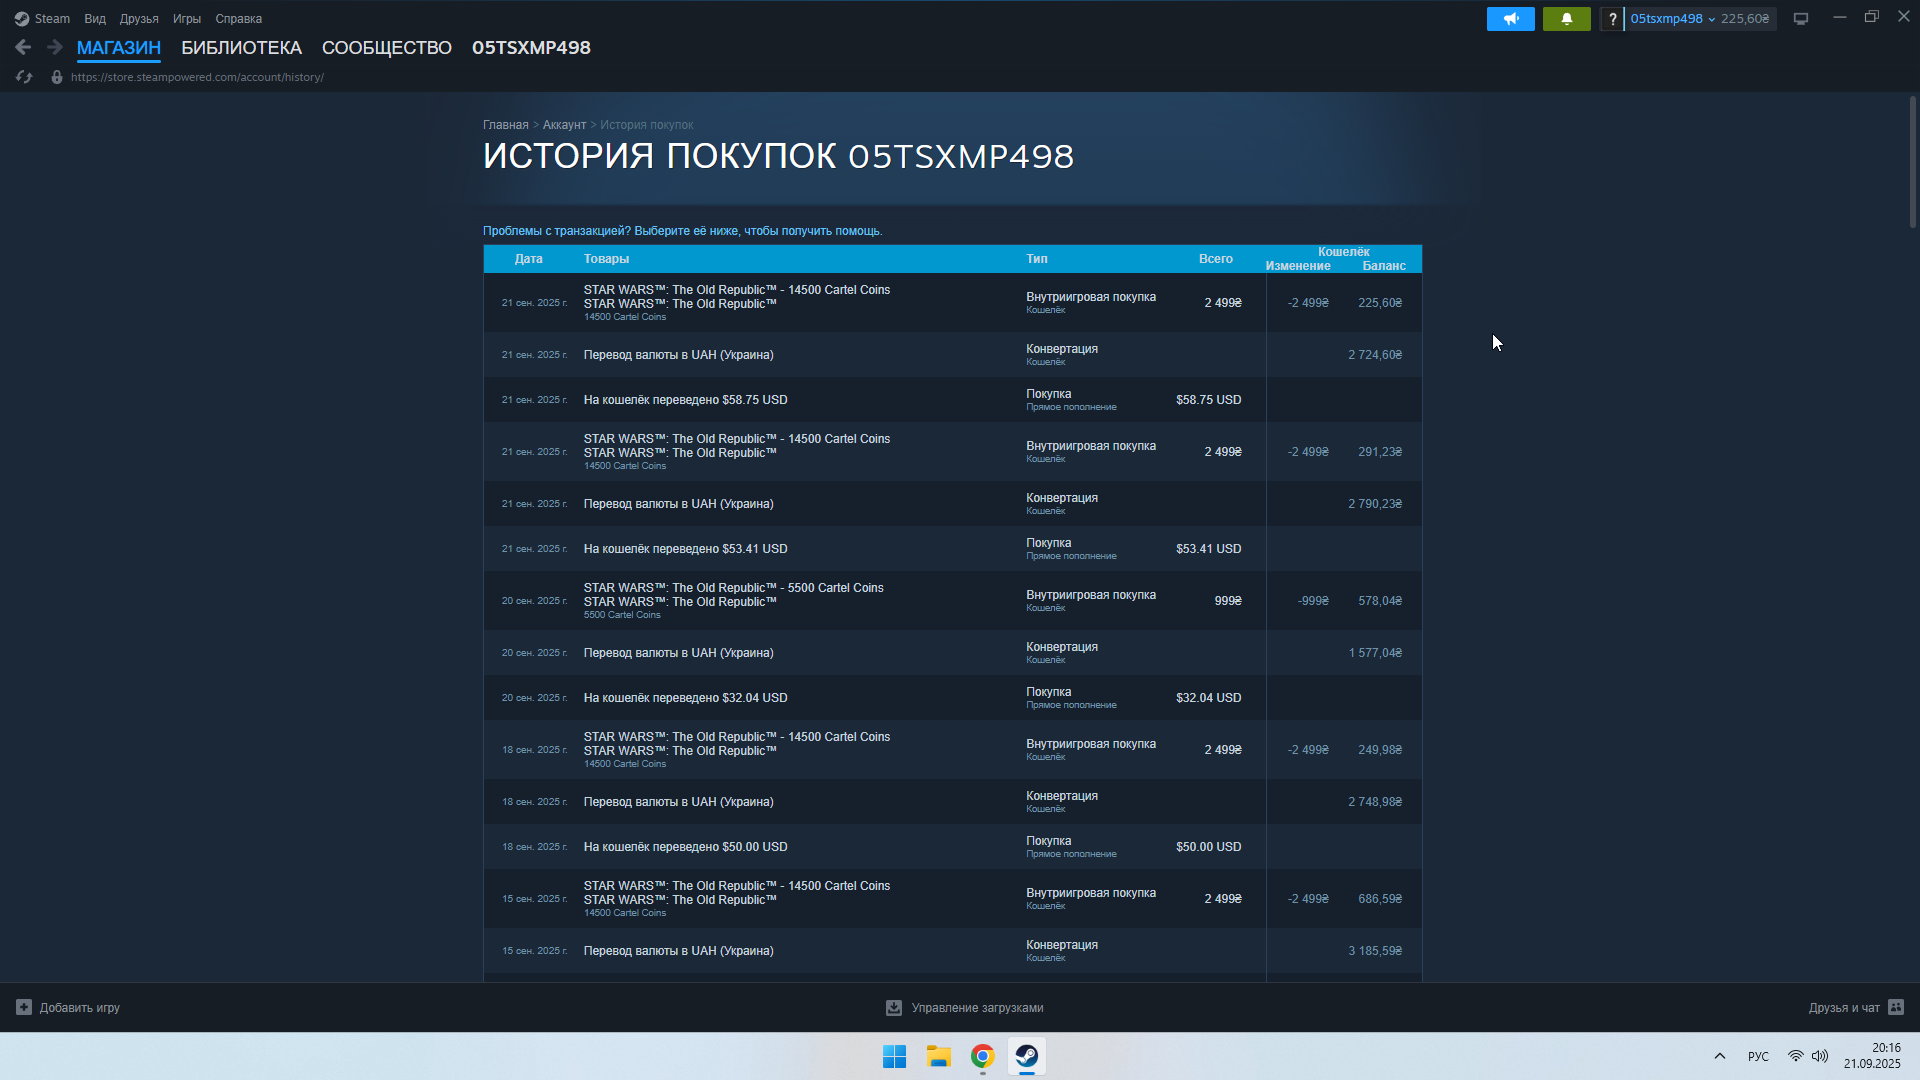The image size is (1920, 1080).
Task: Open Google Chrome from the taskbar
Action: (982, 1056)
